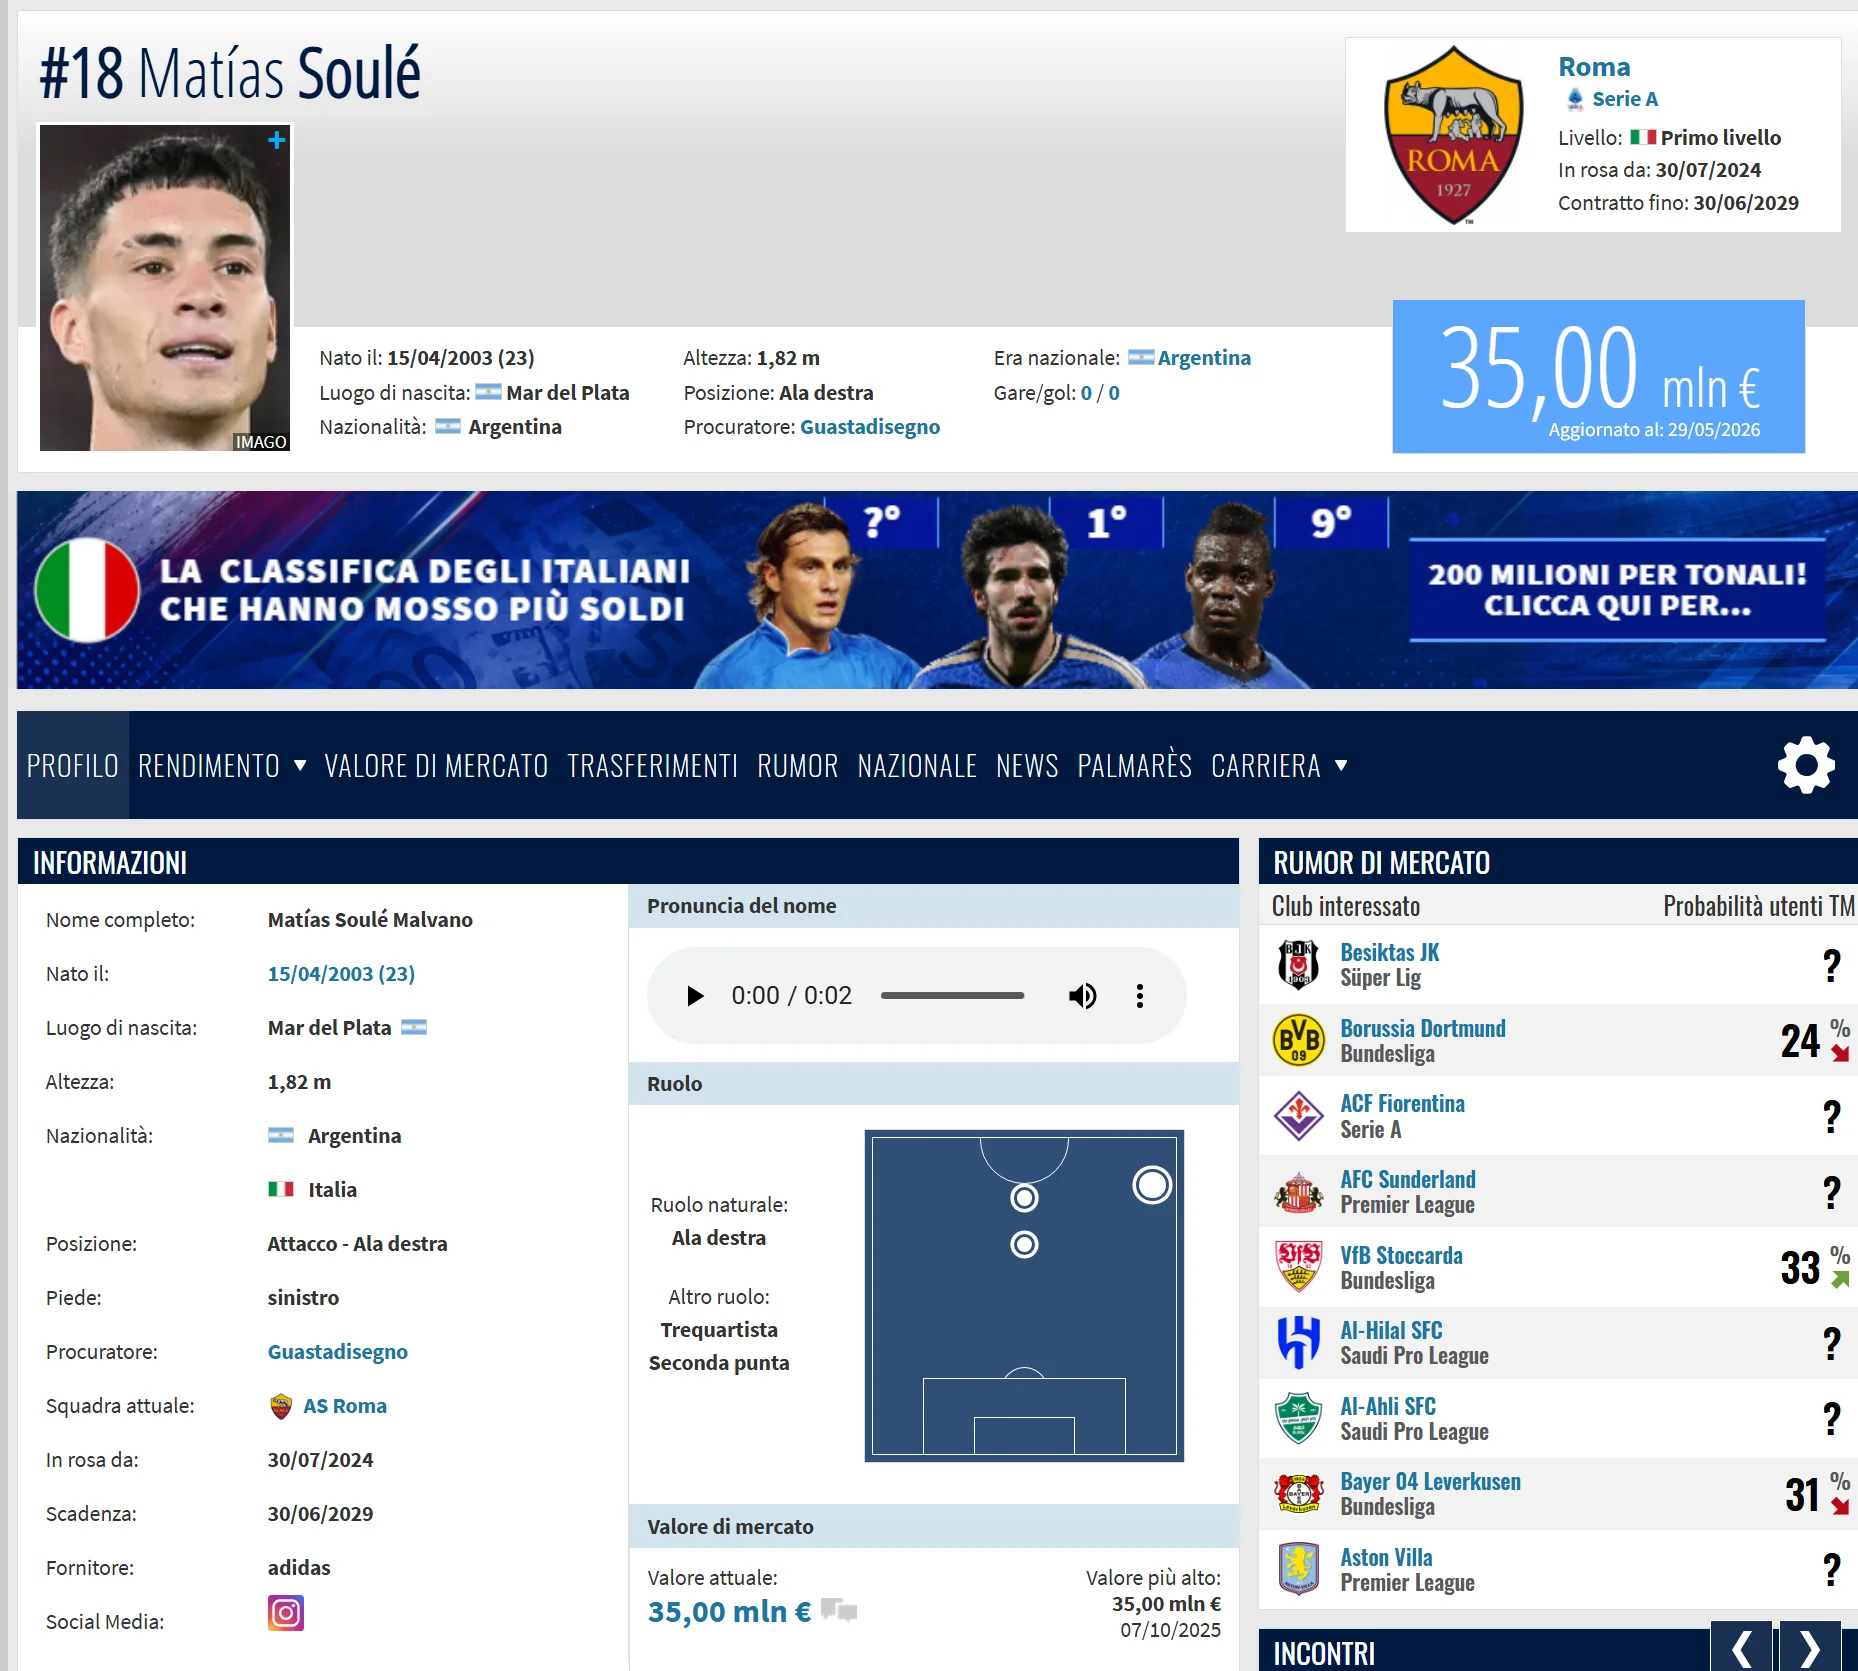Open the settings gear icon in navigation bar

pyautogui.click(x=1806, y=766)
